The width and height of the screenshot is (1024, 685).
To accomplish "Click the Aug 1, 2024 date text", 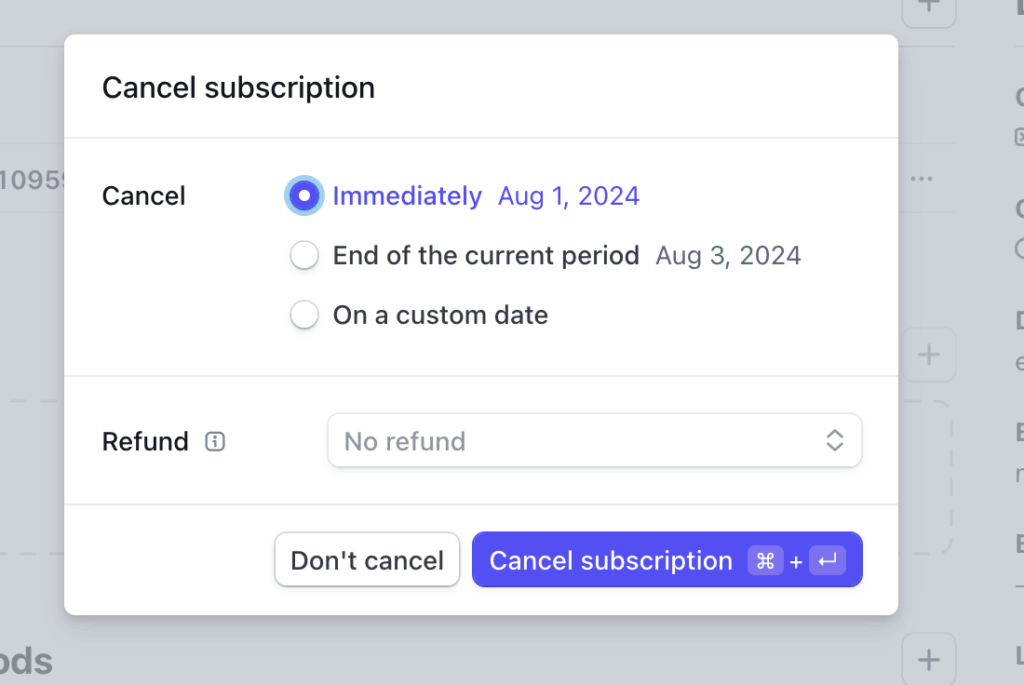I will click(x=569, y=196).
